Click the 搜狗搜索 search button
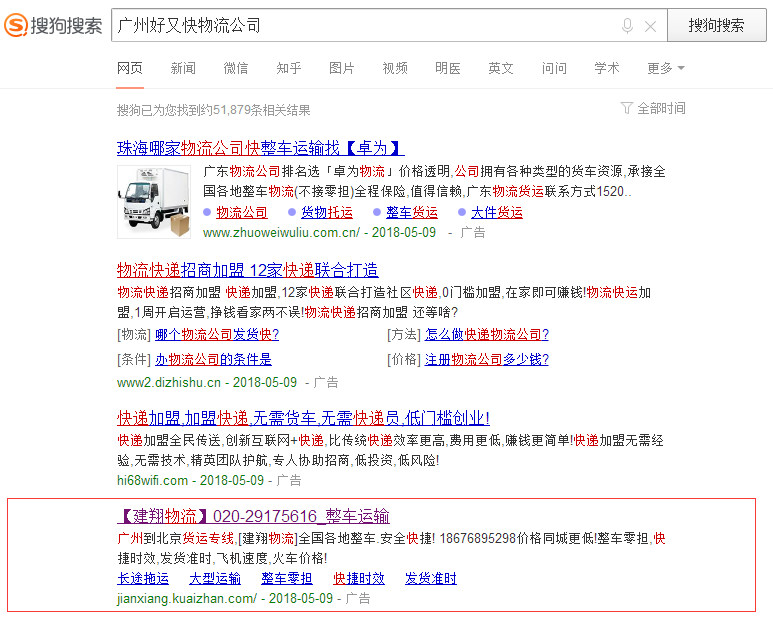This screenshot has height=618, width=773. tap(716, 25)
